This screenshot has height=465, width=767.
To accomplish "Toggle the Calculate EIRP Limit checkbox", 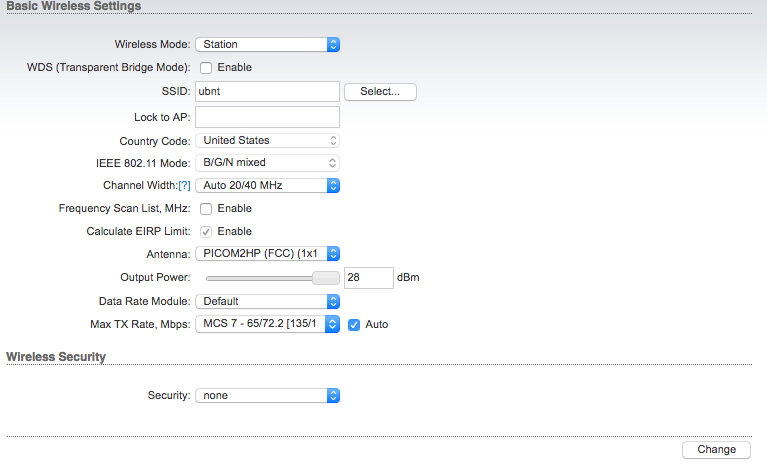I will (206, 231).
